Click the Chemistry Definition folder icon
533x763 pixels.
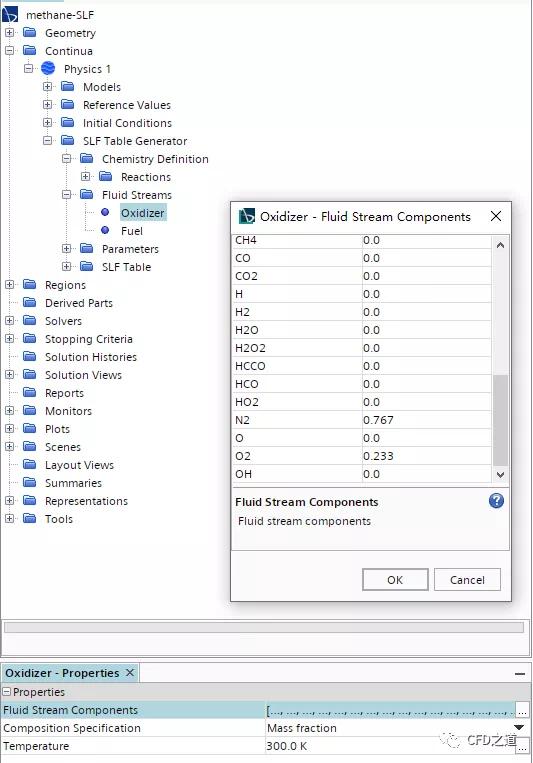coord(87,159)
